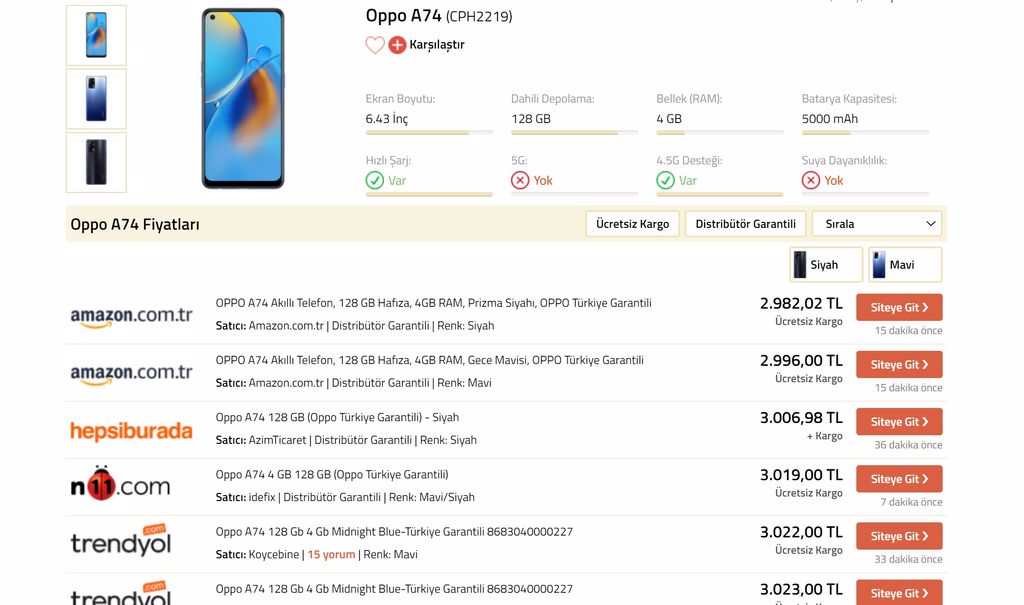Image resolution: width=1024 pixels, height=605 pixels.
Task: Open the Sırala sort dropdown
Action: coord(876,224)
